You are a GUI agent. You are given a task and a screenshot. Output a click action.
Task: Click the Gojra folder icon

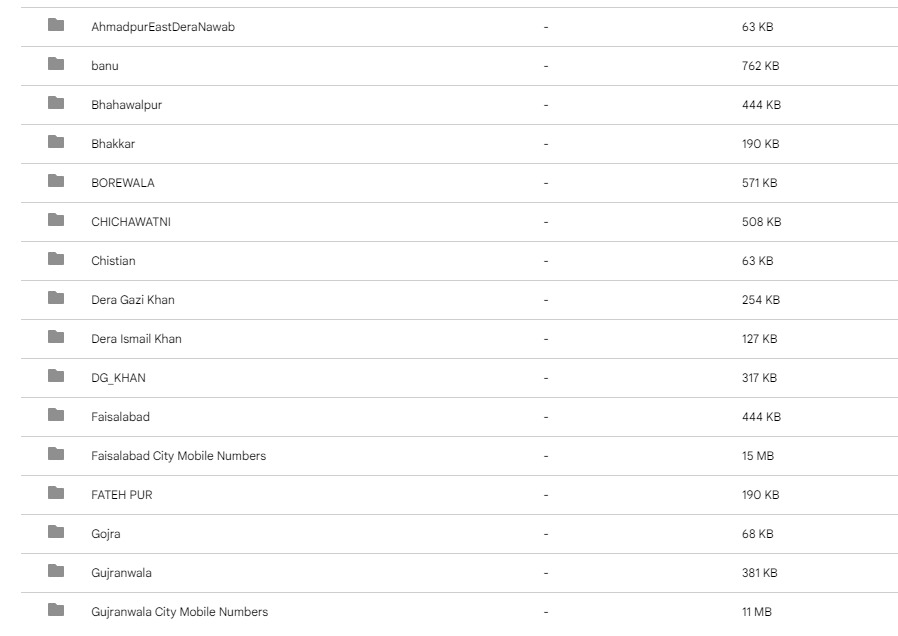56,532
